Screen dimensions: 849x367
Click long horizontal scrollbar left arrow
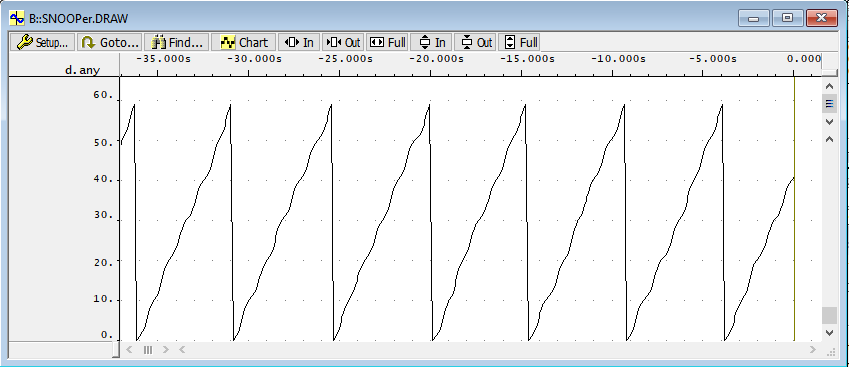point(182,350)
